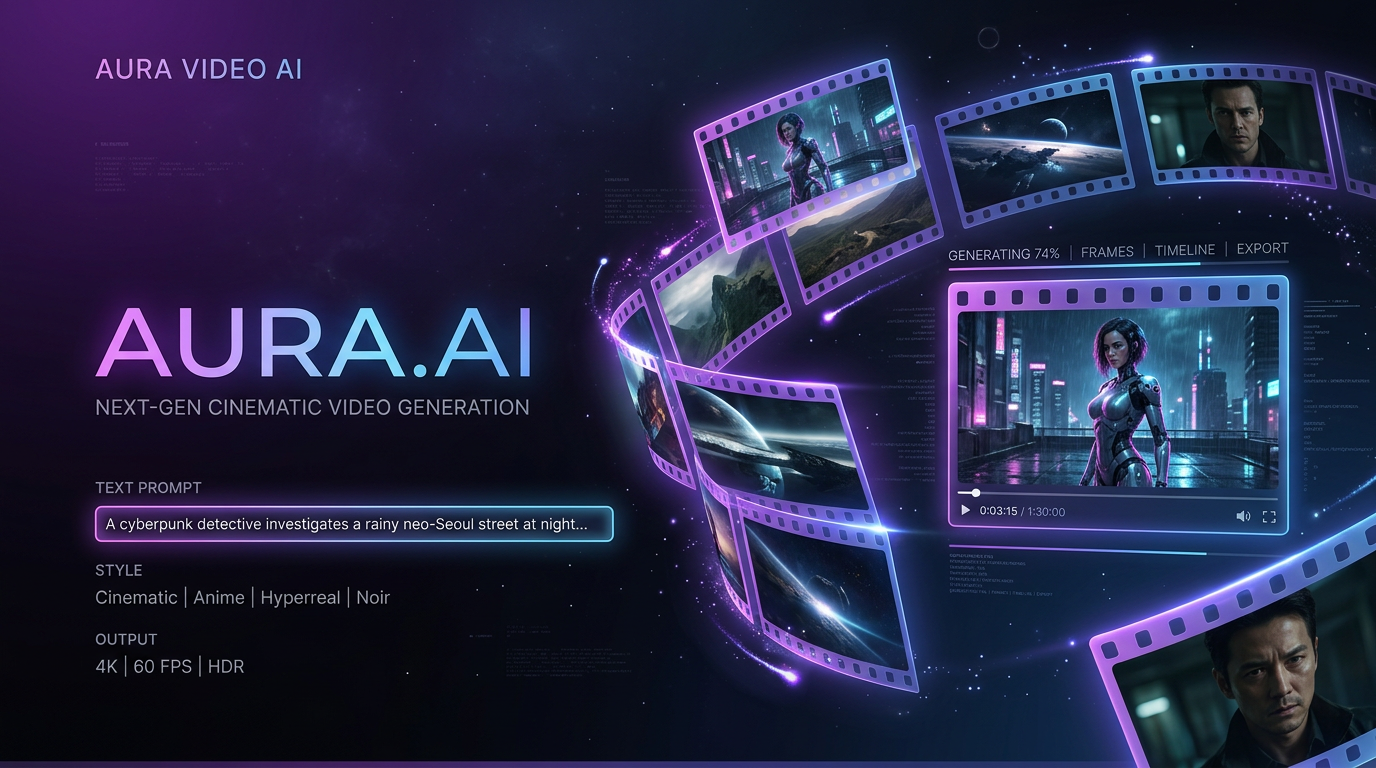1376x768 pixels.
Task: Select 4K output resolution
Action: (106, 666)
